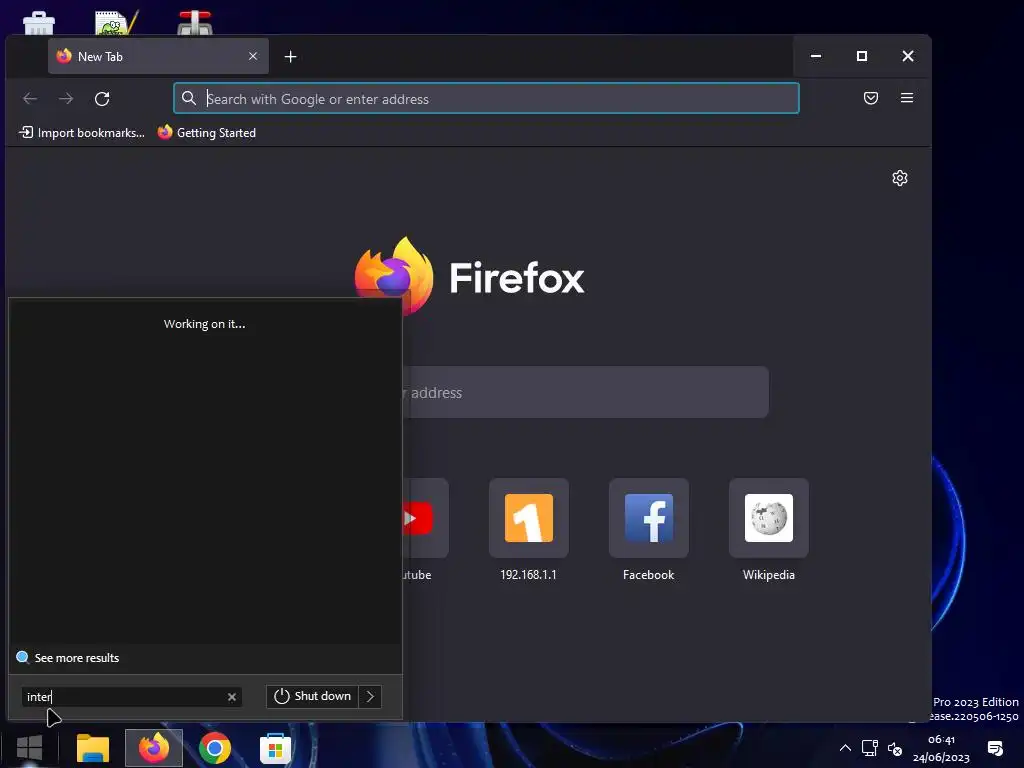
Task: Focus the new tab page search box
Action: click(x=585, y=392)
